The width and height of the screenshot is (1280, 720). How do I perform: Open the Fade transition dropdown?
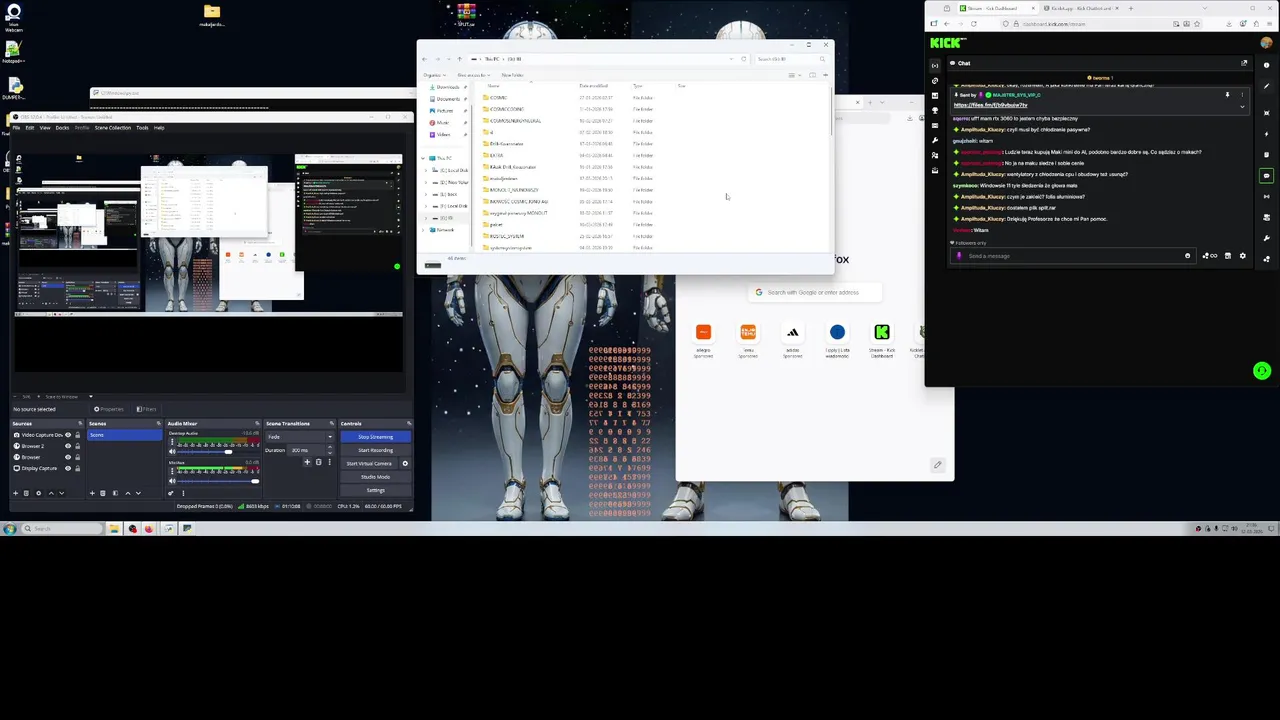point(300,437)
